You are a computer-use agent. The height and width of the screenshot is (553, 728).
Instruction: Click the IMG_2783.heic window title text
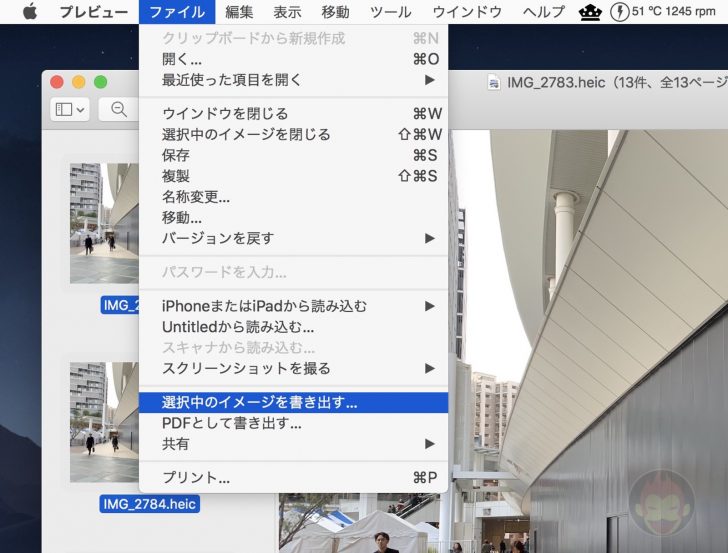click(617, 83)
